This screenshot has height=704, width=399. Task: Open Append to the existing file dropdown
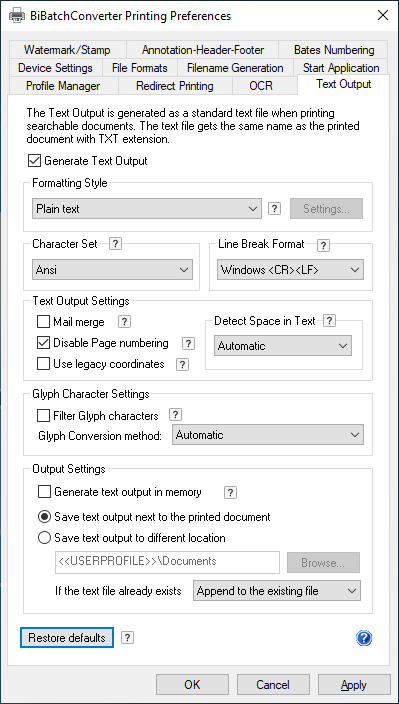(x=277, y=591)
